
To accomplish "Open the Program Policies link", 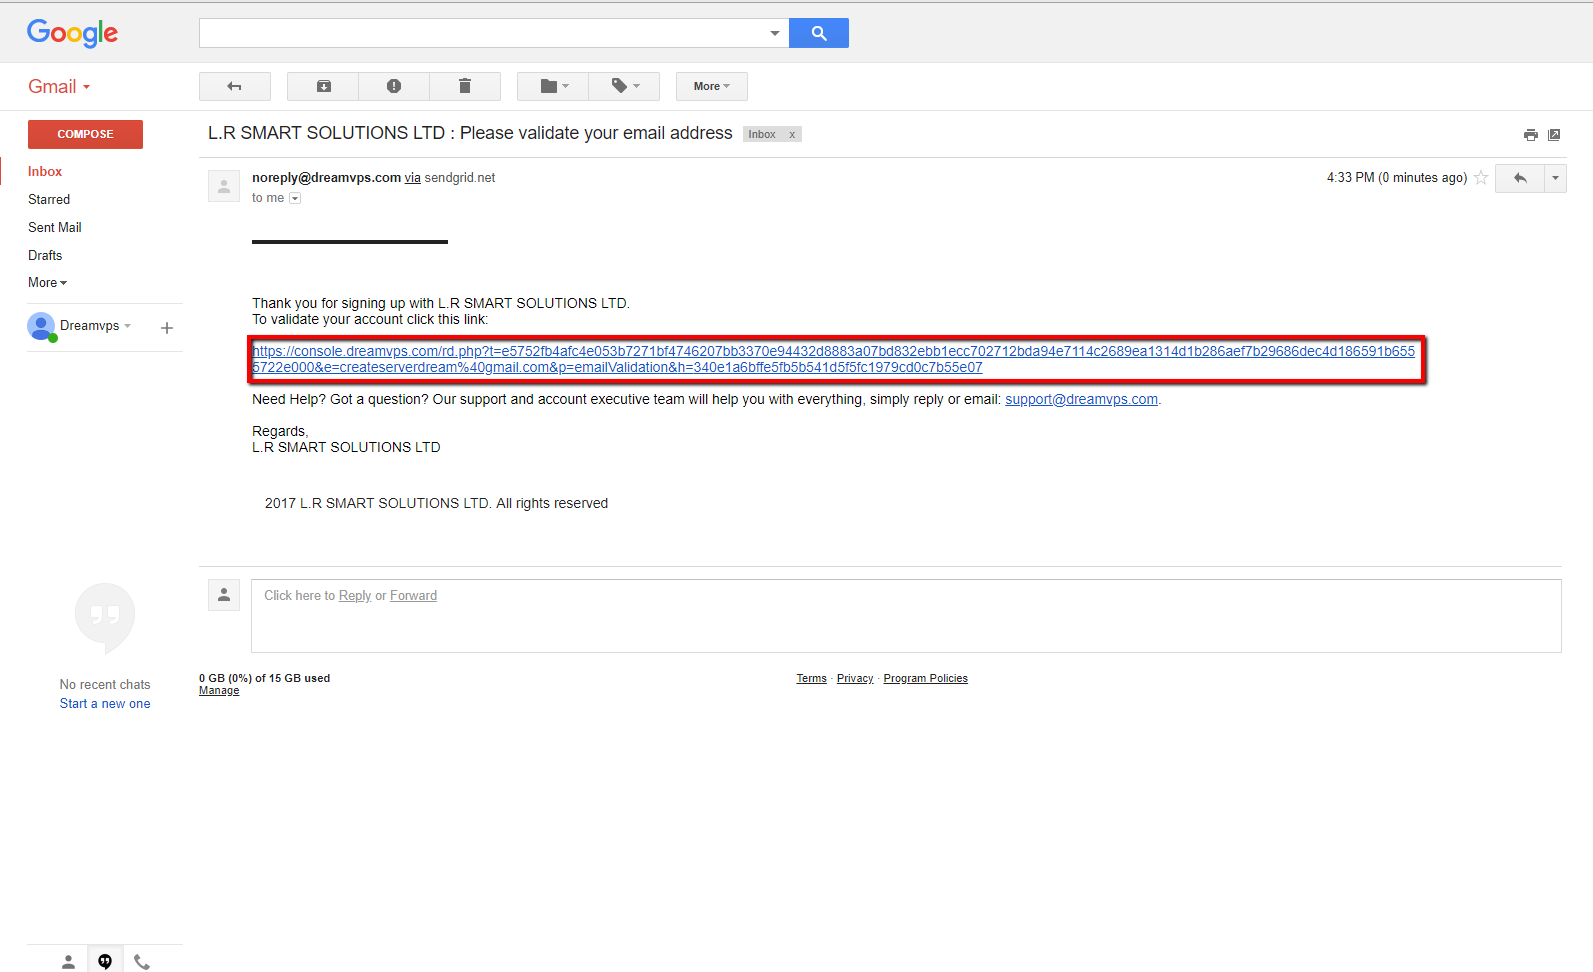I will pos(925,678).
